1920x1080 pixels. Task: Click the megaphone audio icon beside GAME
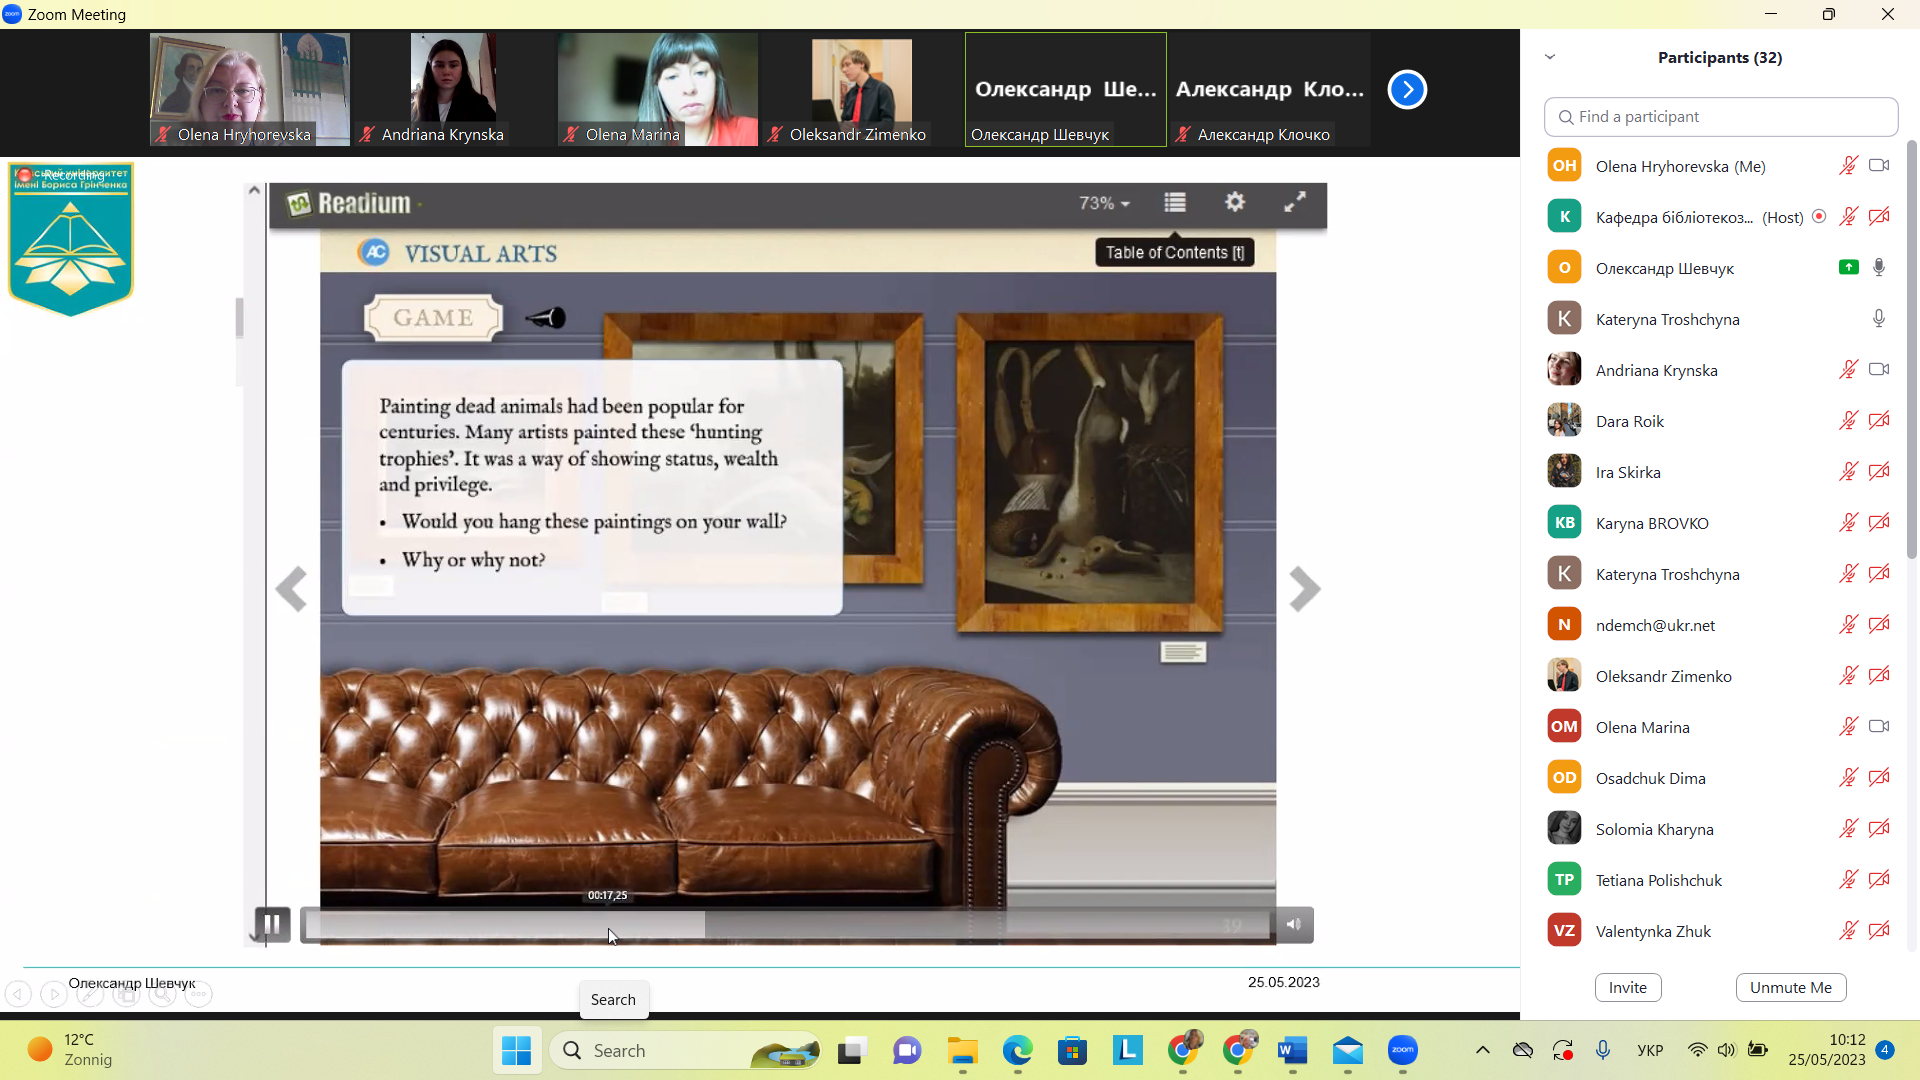[546, 318]
